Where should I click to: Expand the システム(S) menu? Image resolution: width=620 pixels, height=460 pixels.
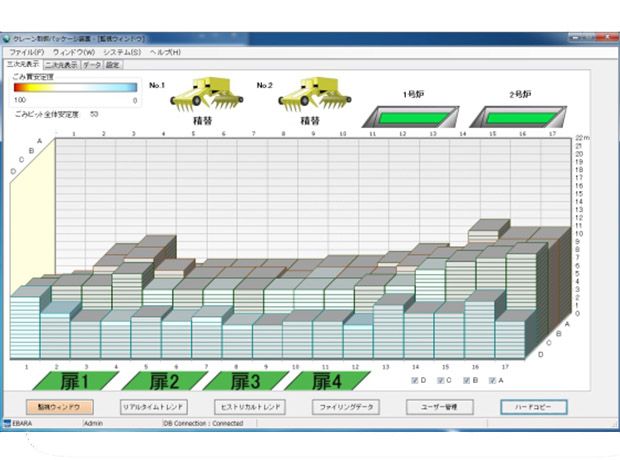tap(122, 51)
